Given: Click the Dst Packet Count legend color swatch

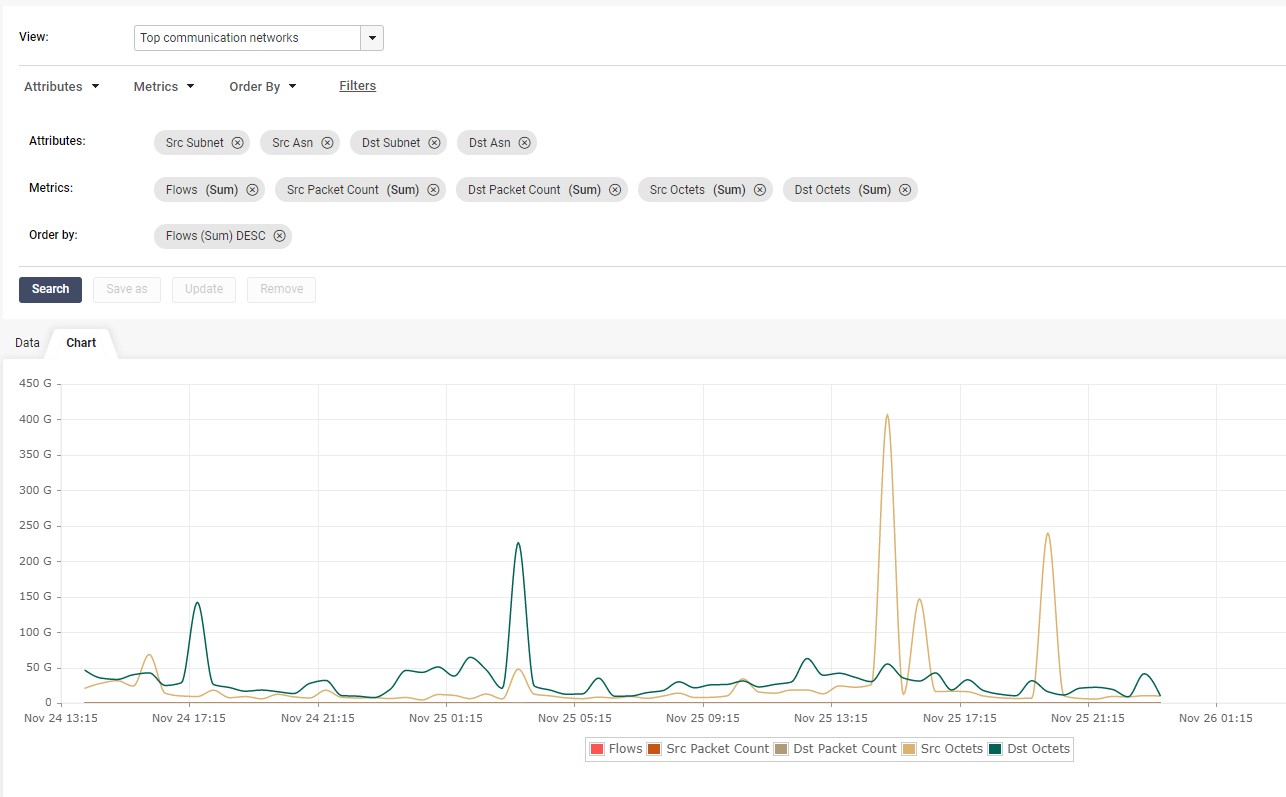Looking at the screenshot, I should click(x=781, y=749).
